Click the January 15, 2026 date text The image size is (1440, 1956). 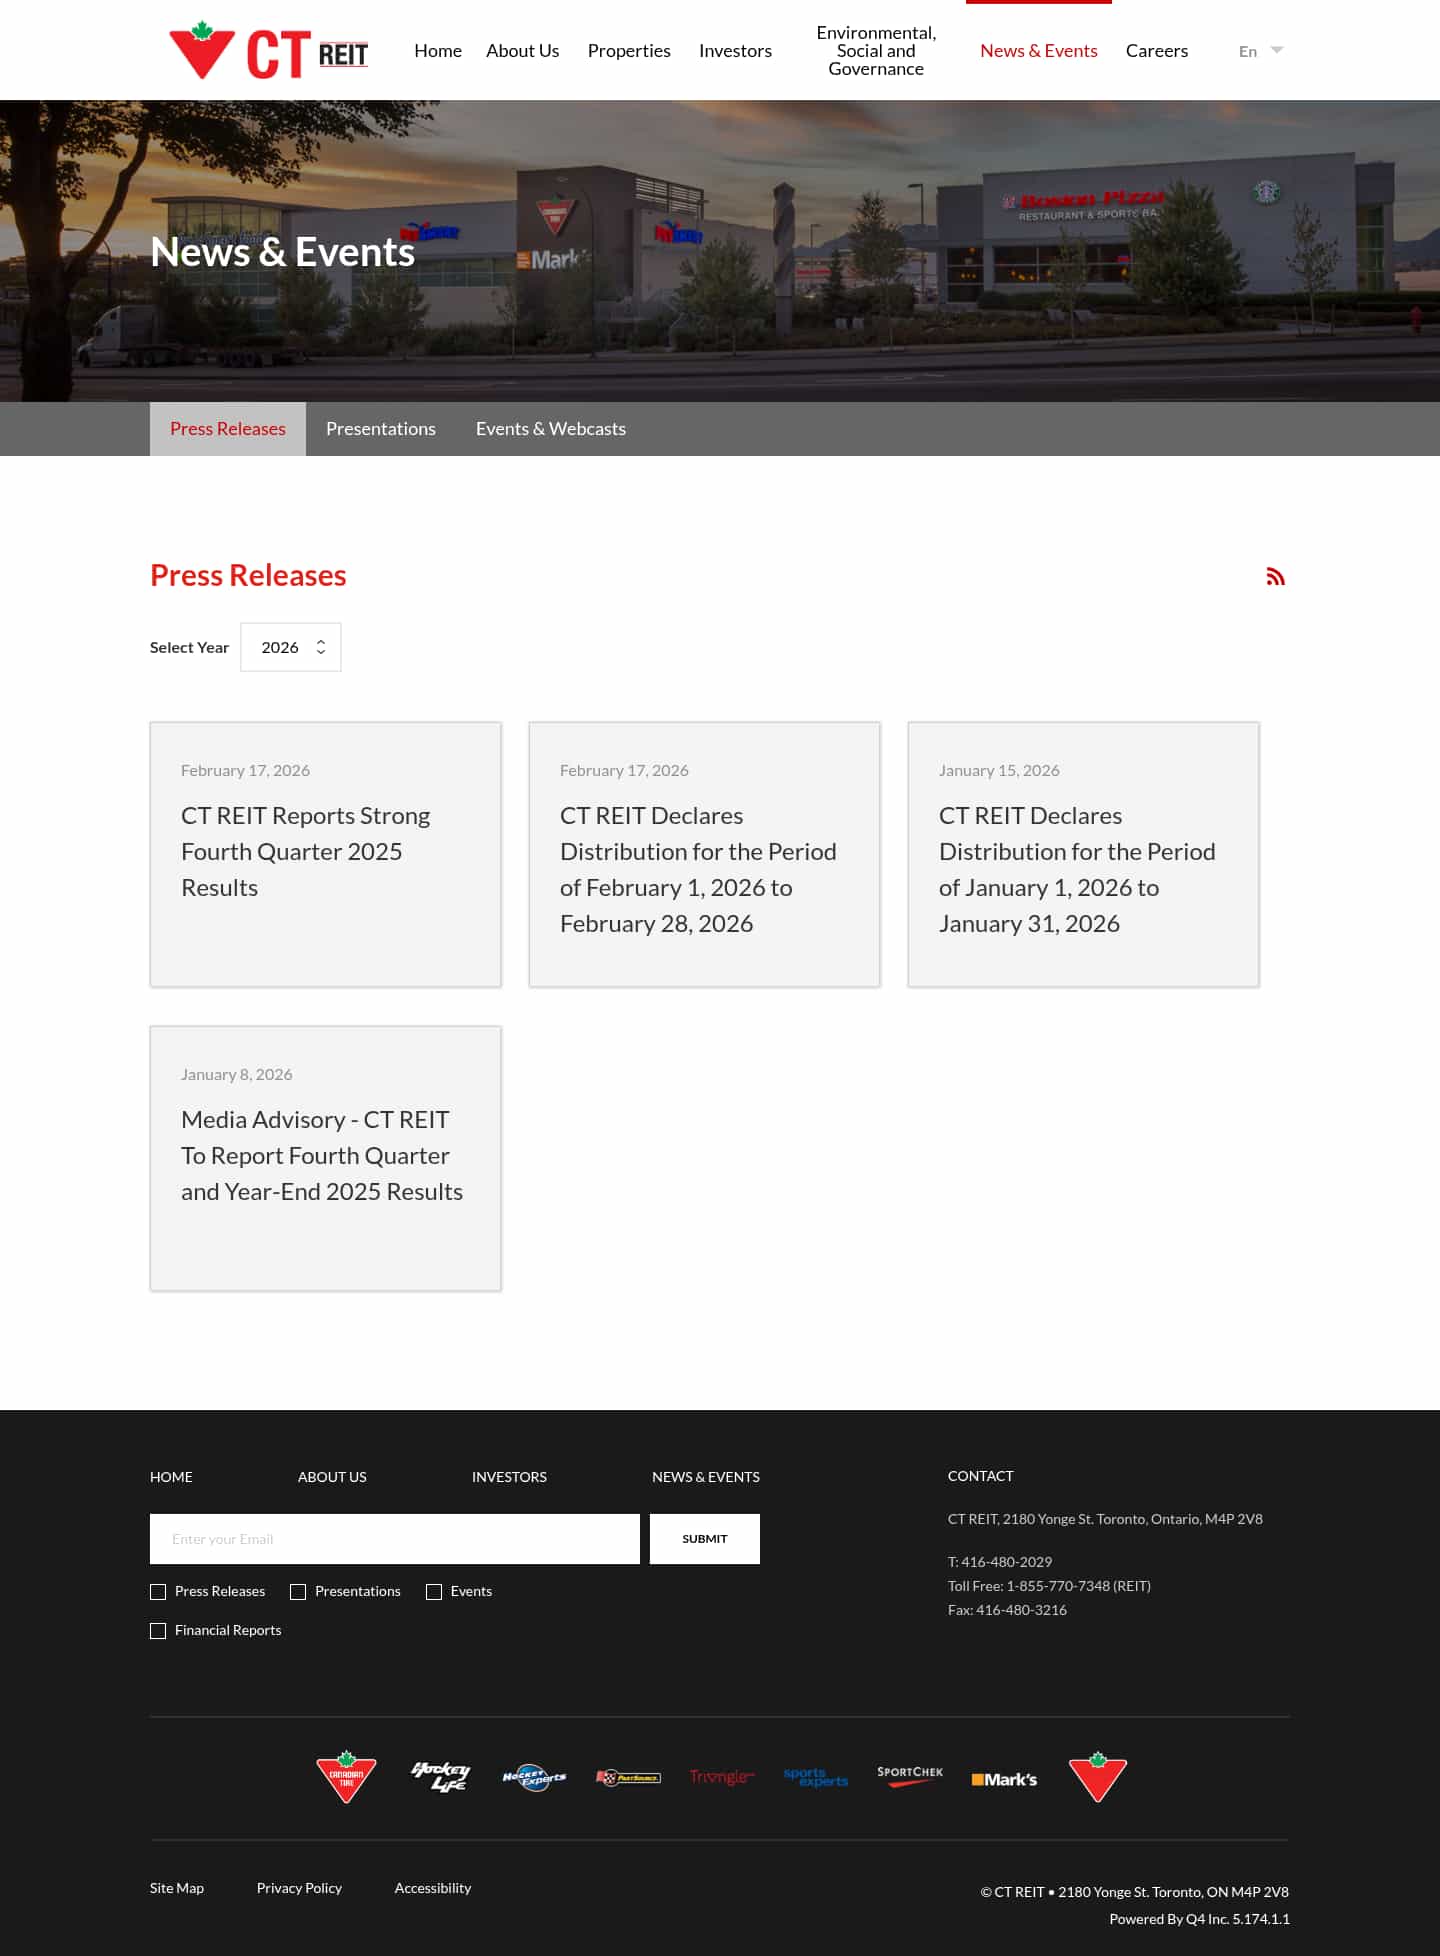(x=999, y=770)
